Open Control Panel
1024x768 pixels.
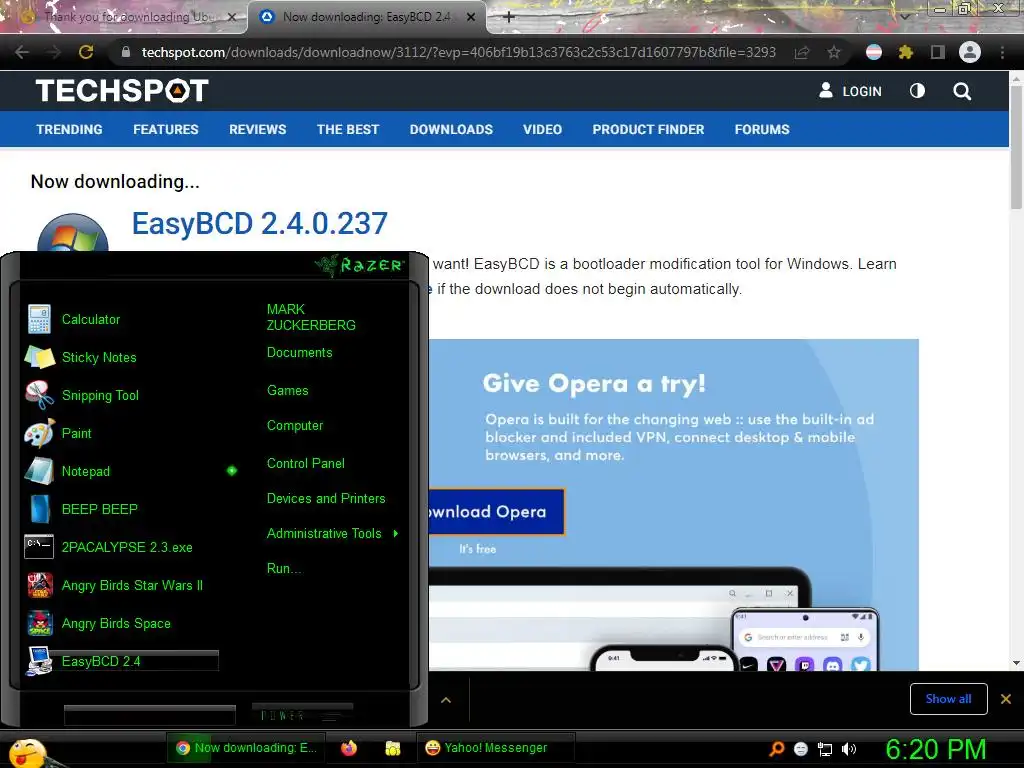(x=306, y=464)
